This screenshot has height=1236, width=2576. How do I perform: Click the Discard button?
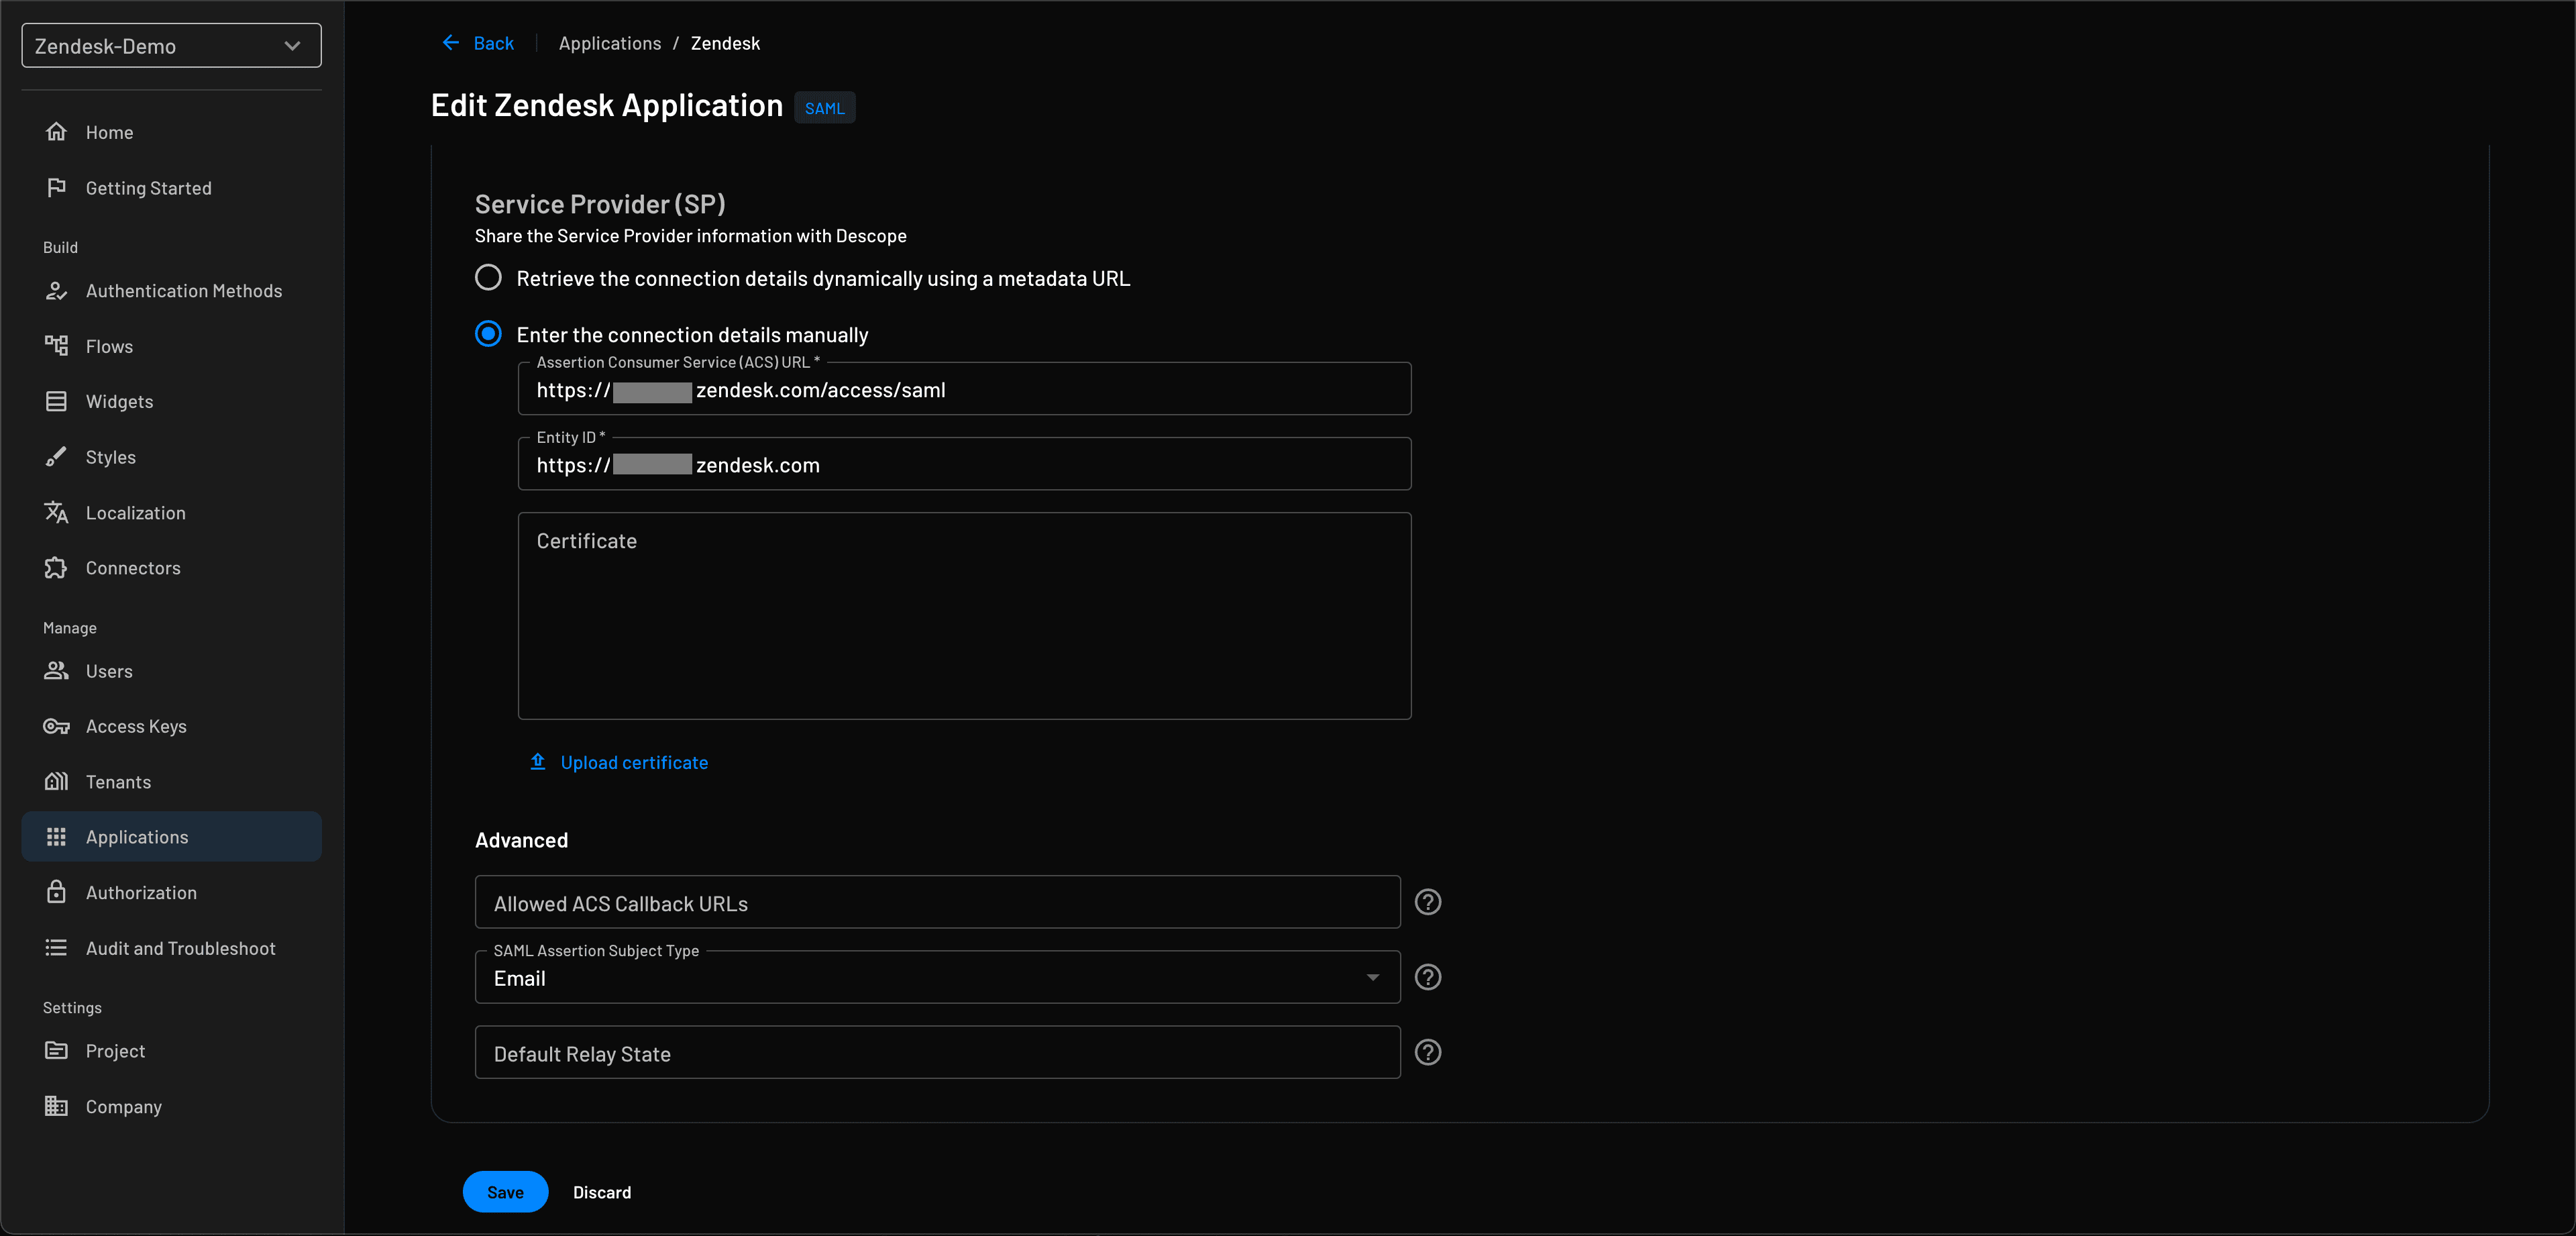[x=601, y=1192]
